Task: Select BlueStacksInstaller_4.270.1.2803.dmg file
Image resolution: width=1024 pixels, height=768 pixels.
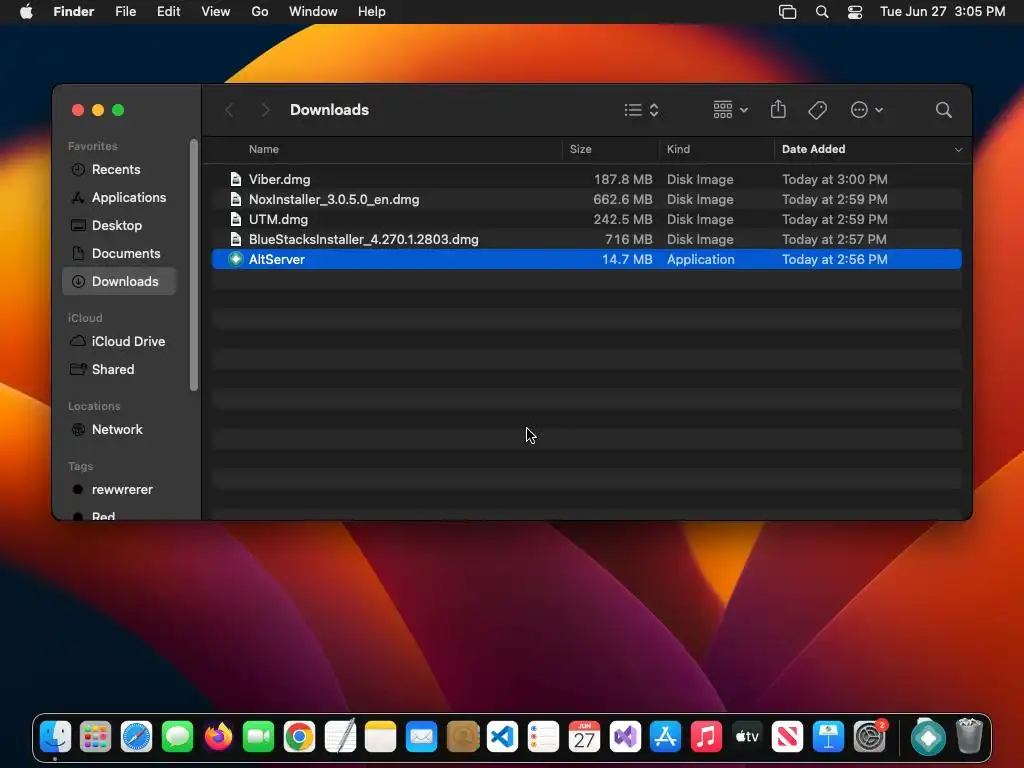Action: click(586, 240)
